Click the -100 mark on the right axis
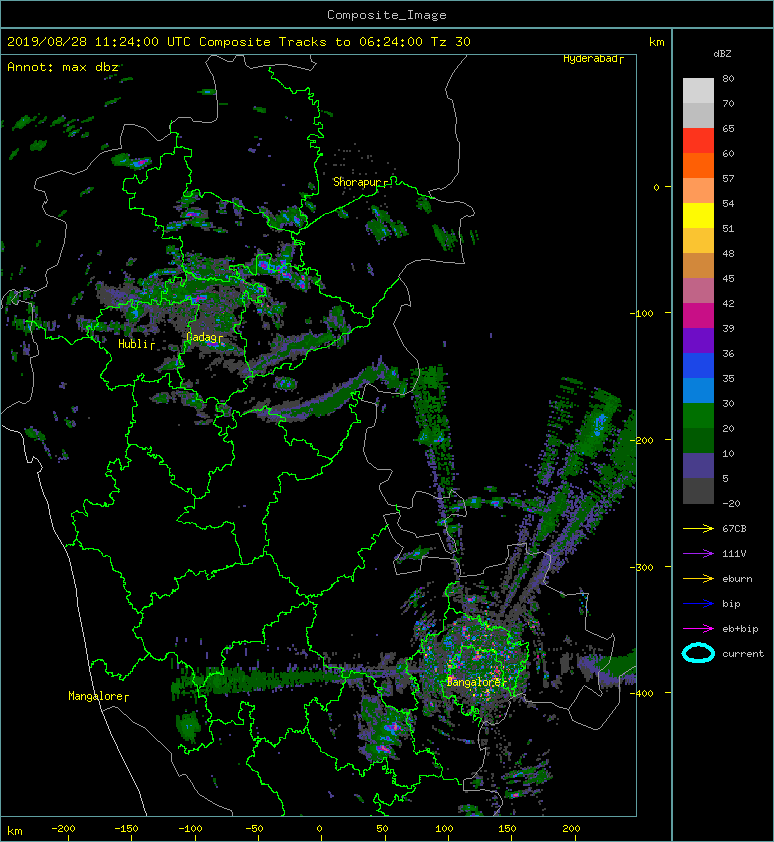The height and width of the screenshot is (842, 774). pos(642,313)
